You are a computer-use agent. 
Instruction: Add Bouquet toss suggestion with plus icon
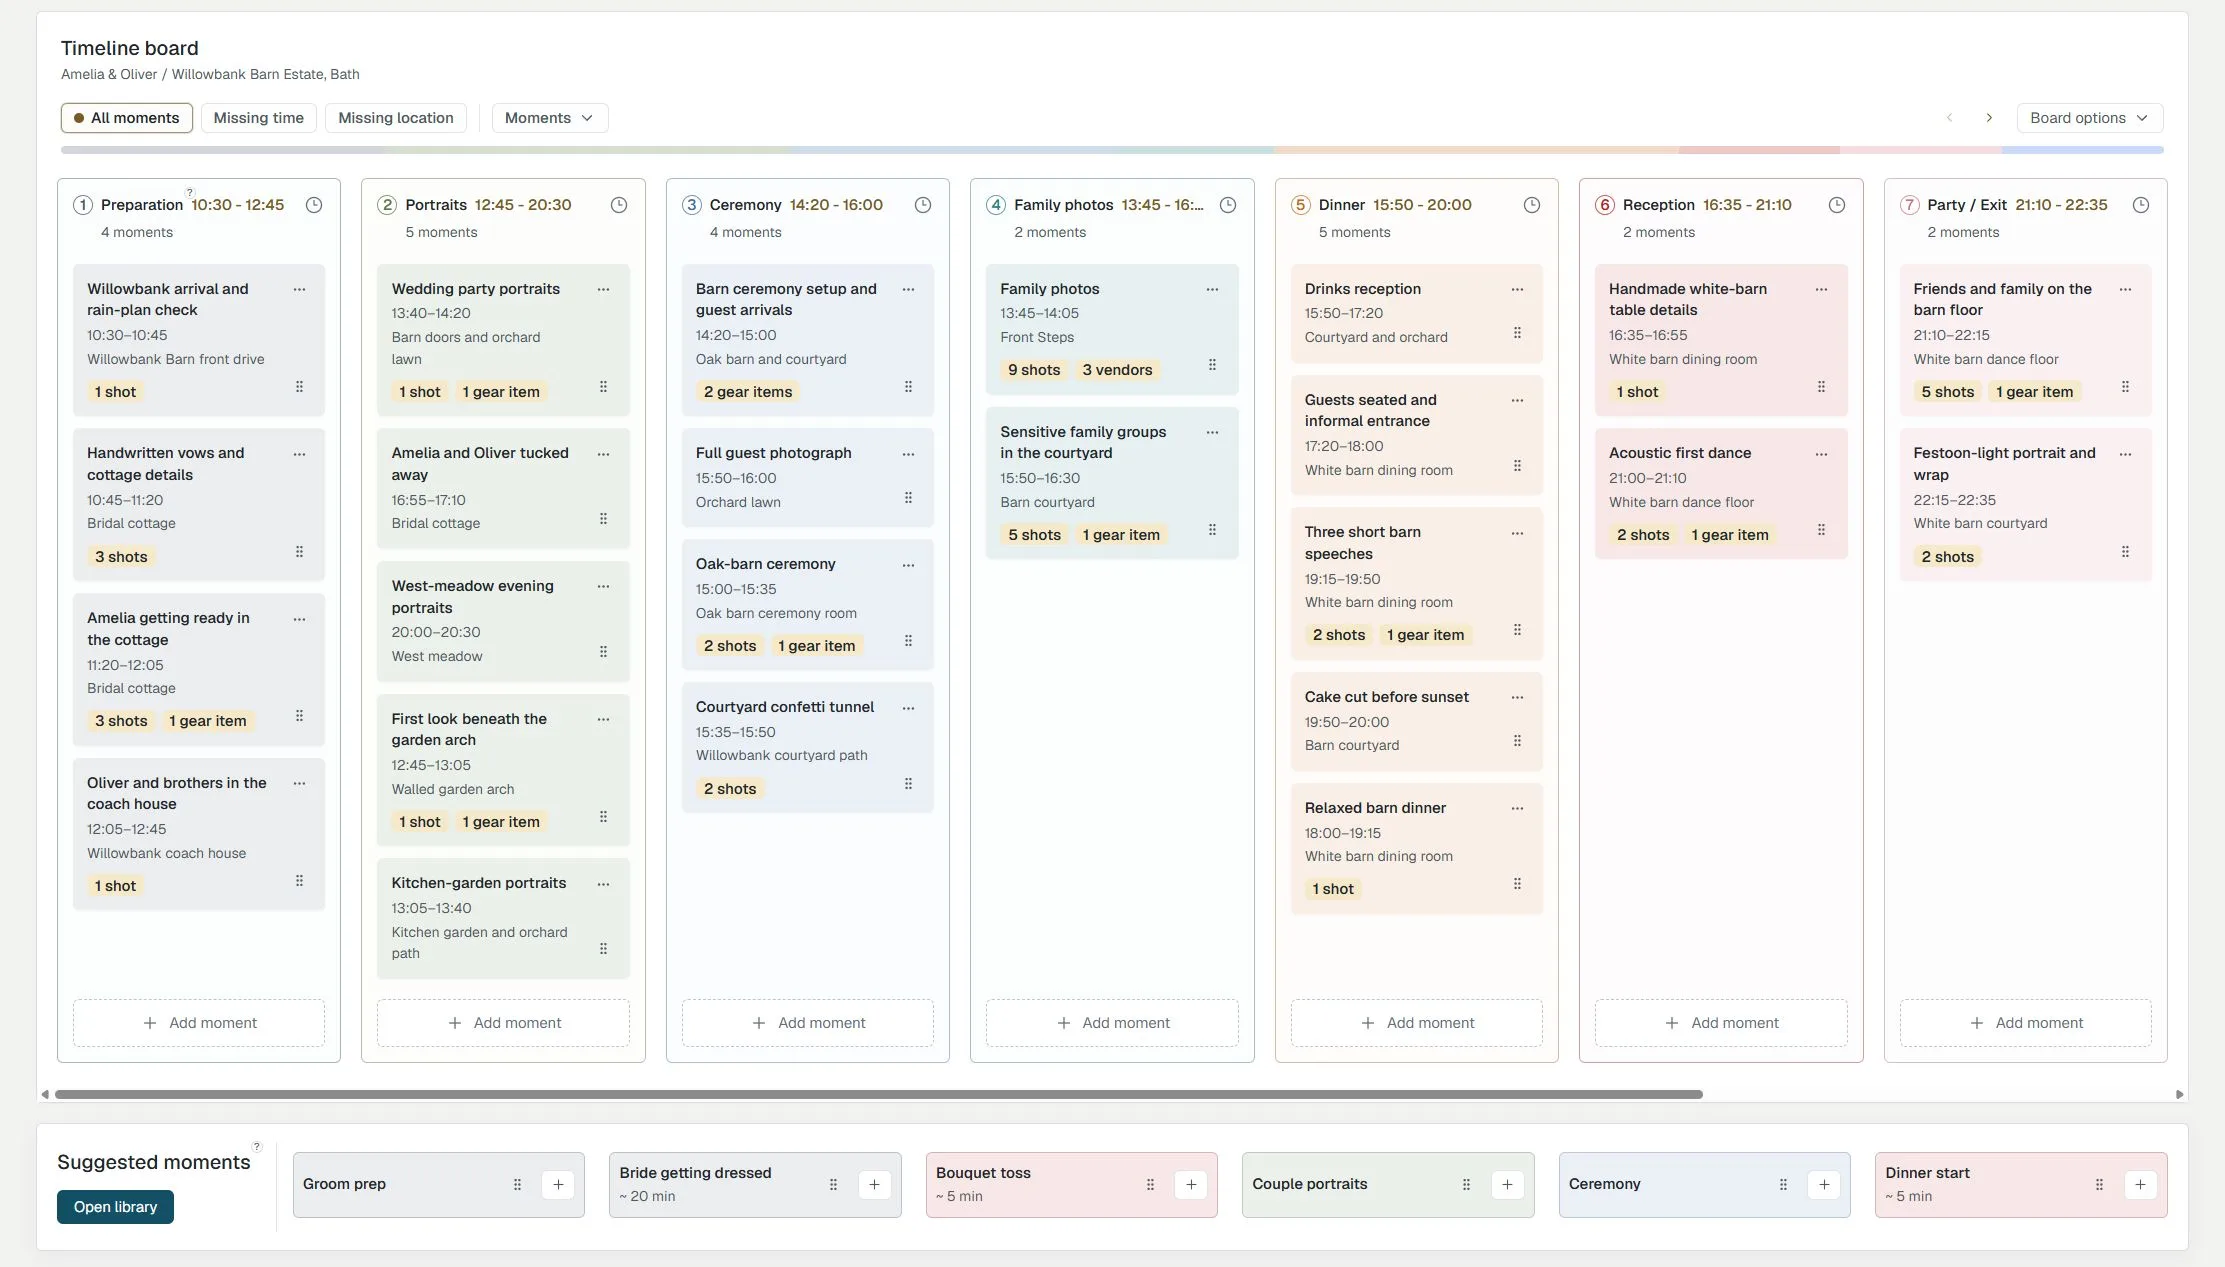(x=1191, y=1185)
